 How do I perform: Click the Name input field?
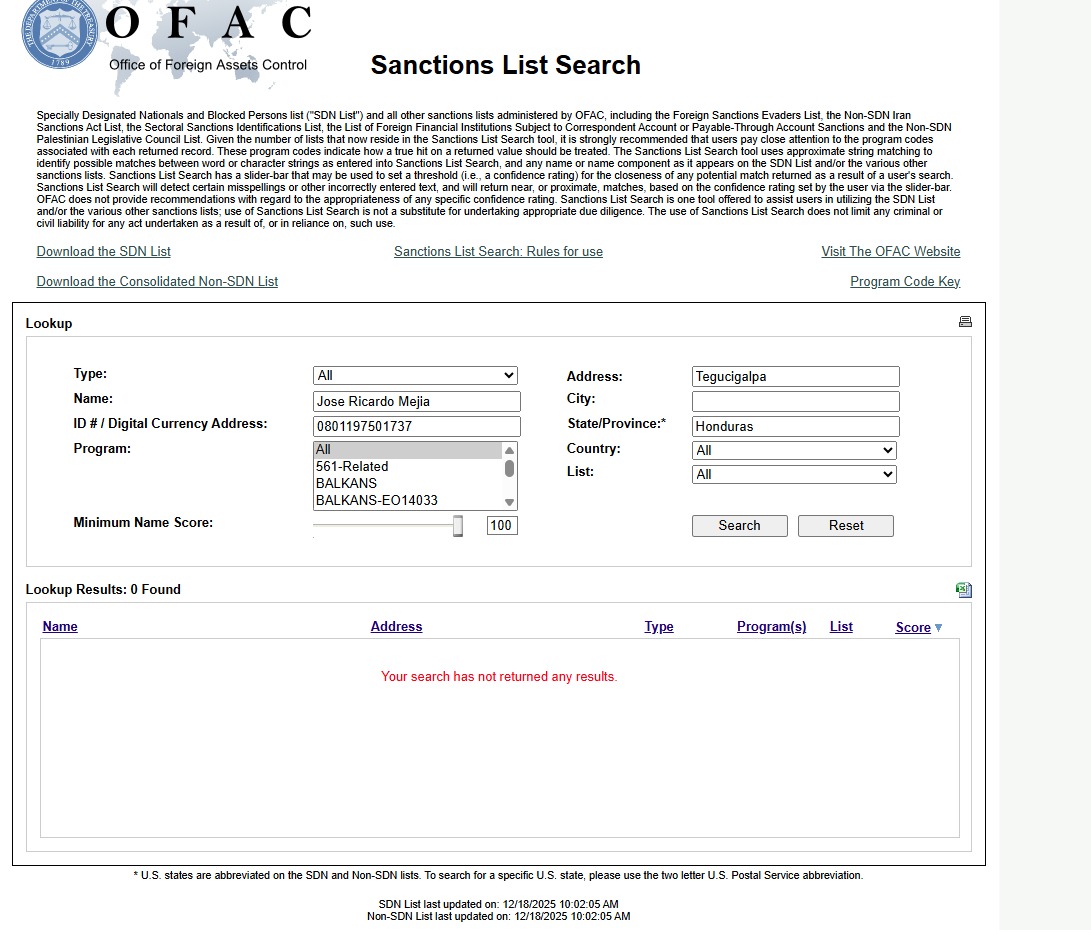tap(417, 402)
